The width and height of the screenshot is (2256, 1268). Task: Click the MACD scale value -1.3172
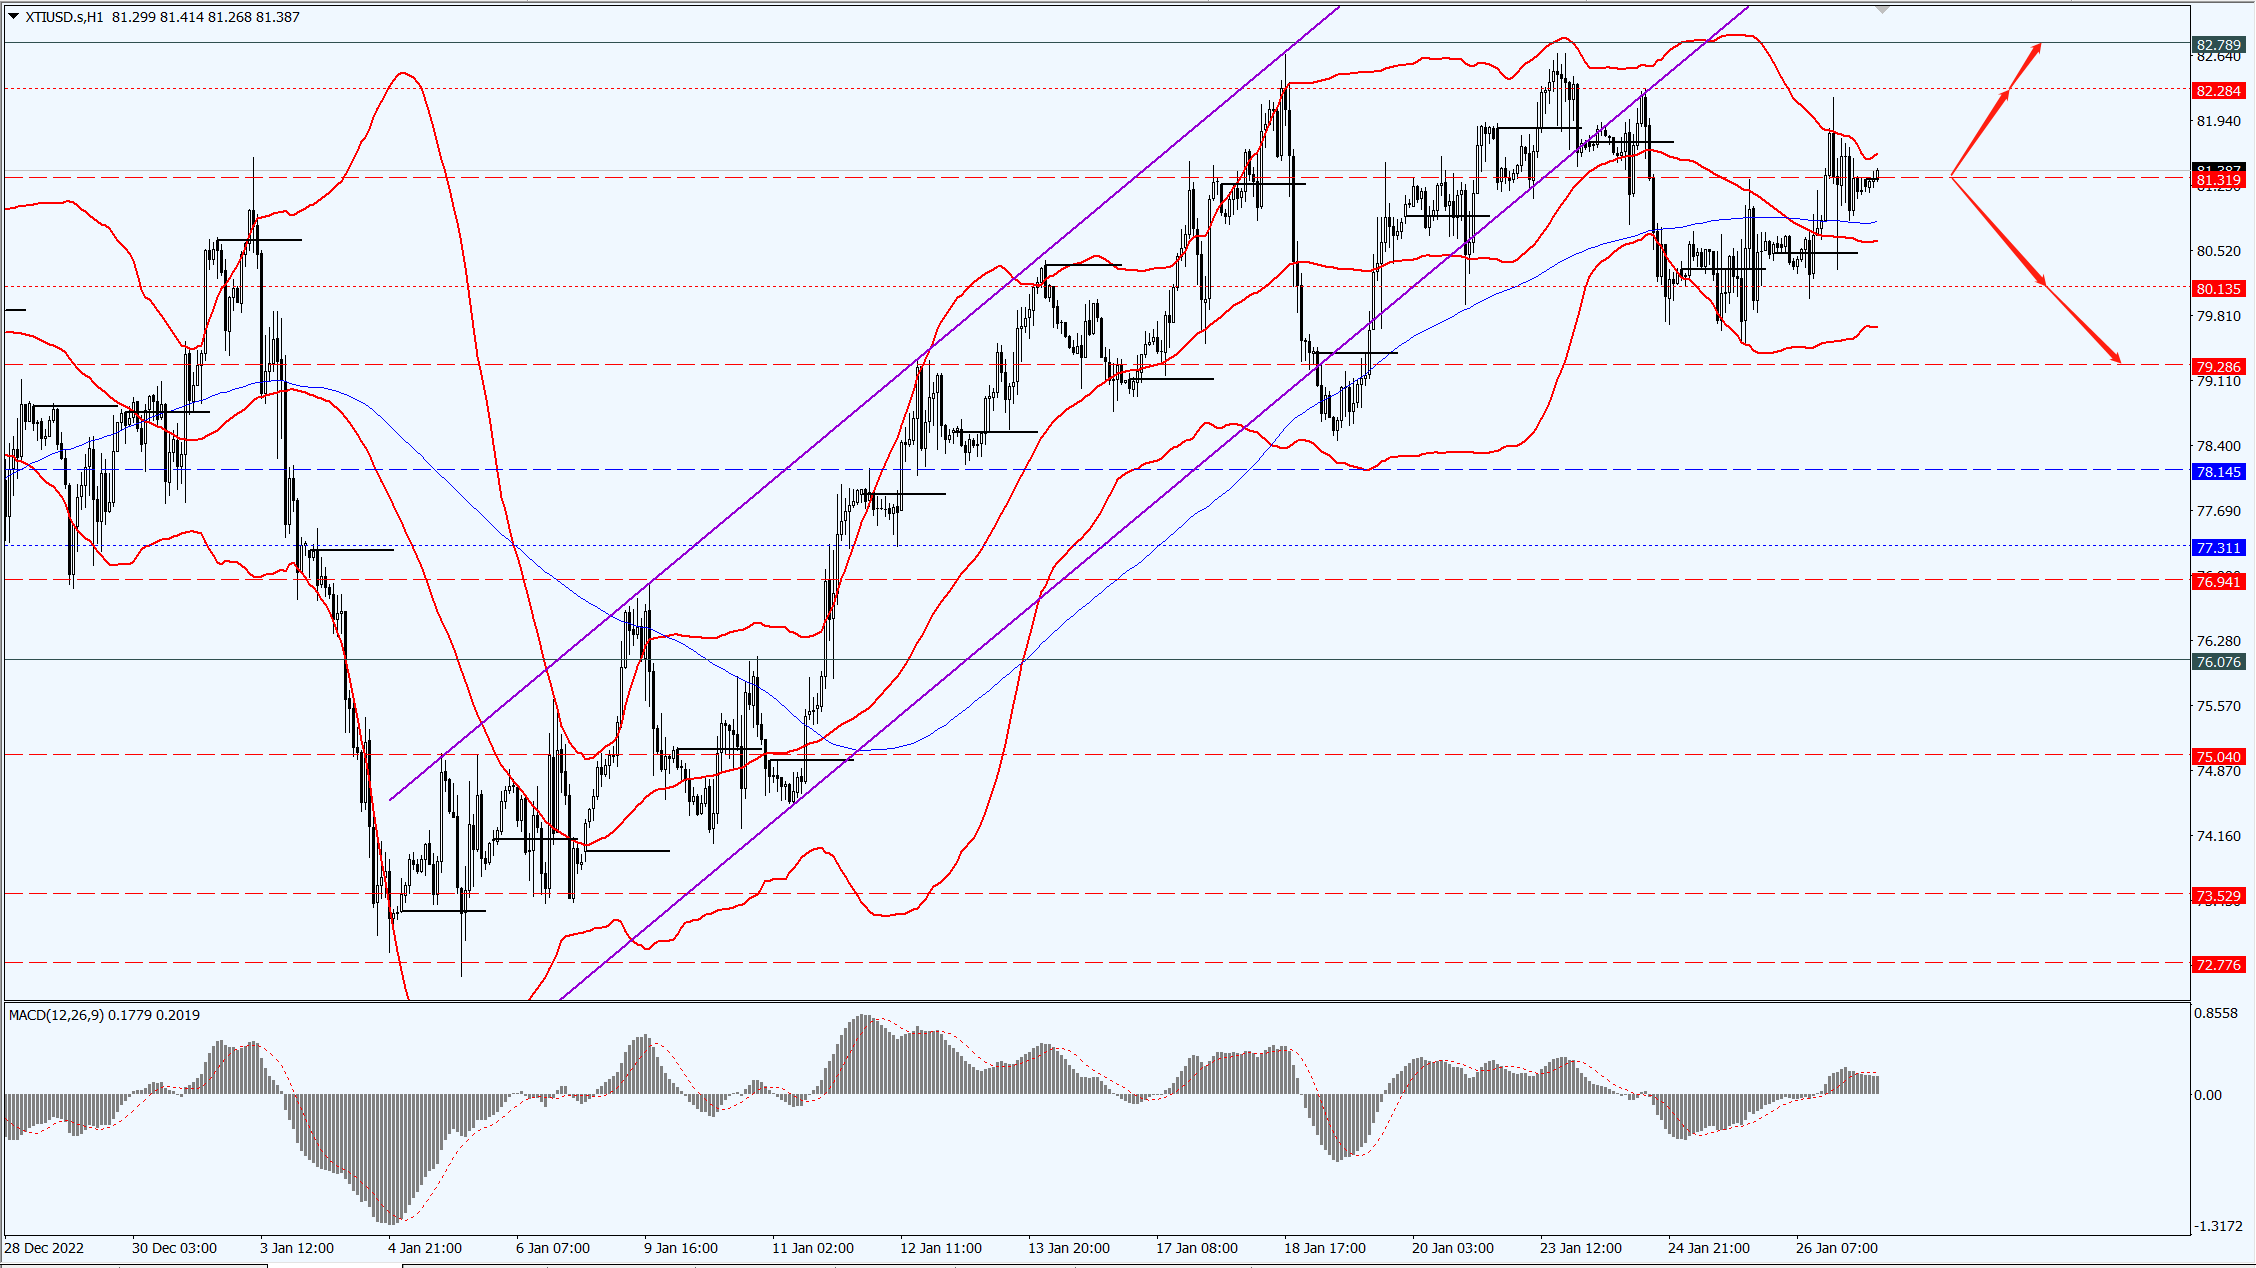tap(2216, 1226)
